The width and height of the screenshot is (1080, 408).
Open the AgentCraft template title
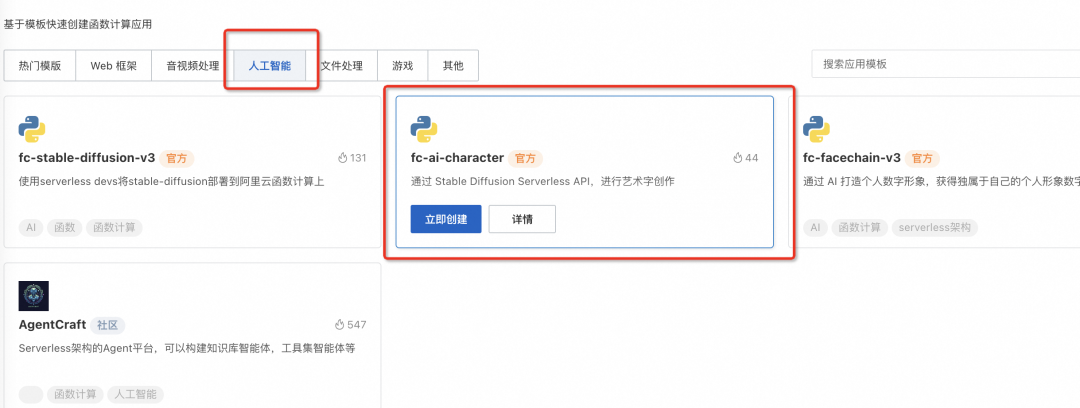52,325
